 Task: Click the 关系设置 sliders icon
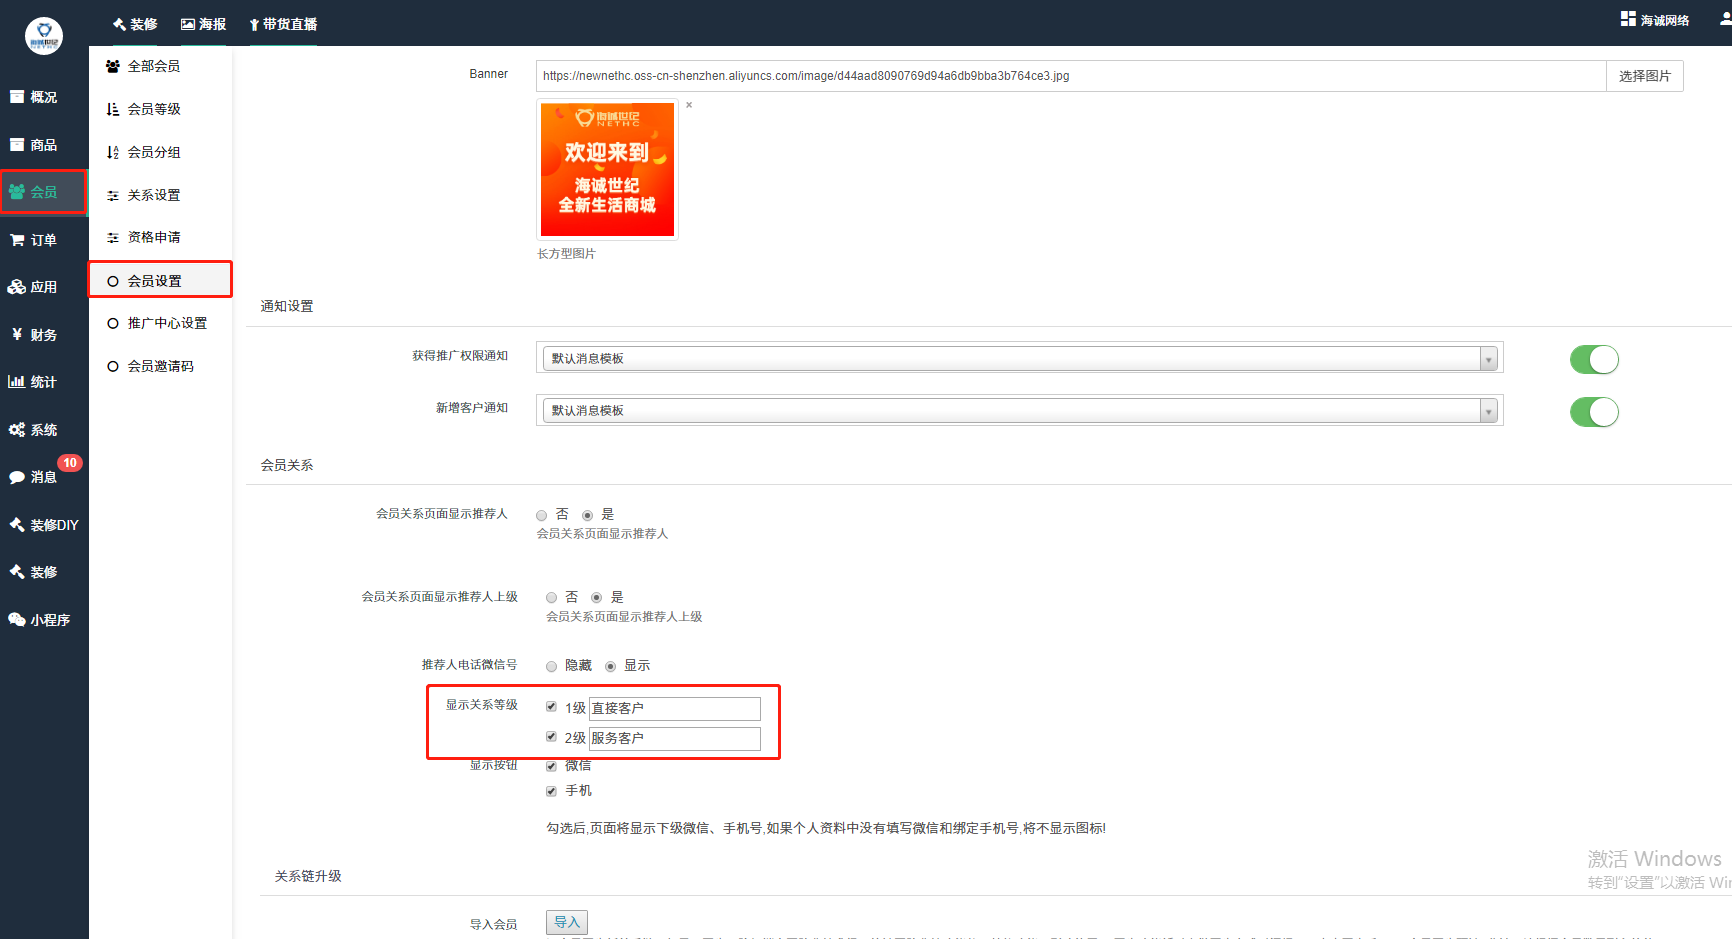[113, 195]
